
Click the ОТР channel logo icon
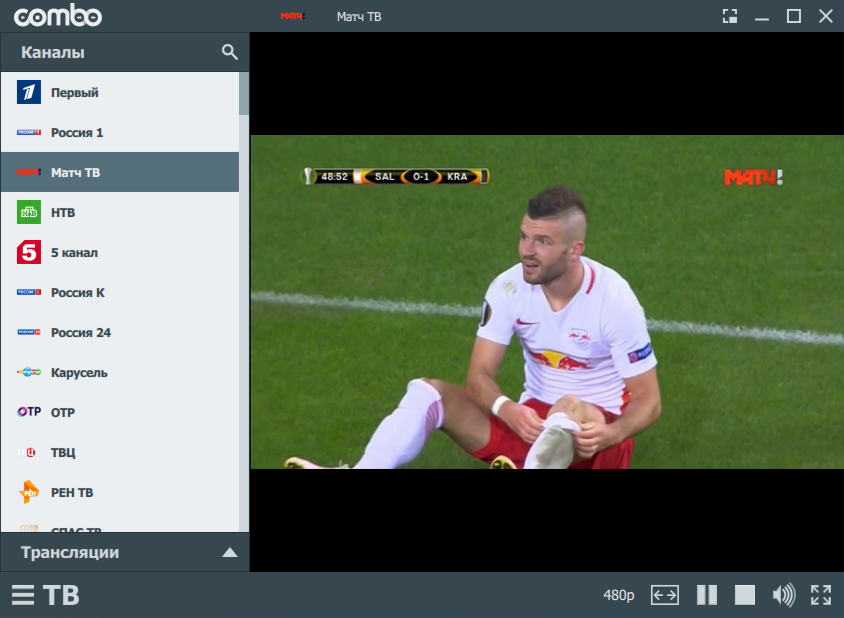point(29,412)
